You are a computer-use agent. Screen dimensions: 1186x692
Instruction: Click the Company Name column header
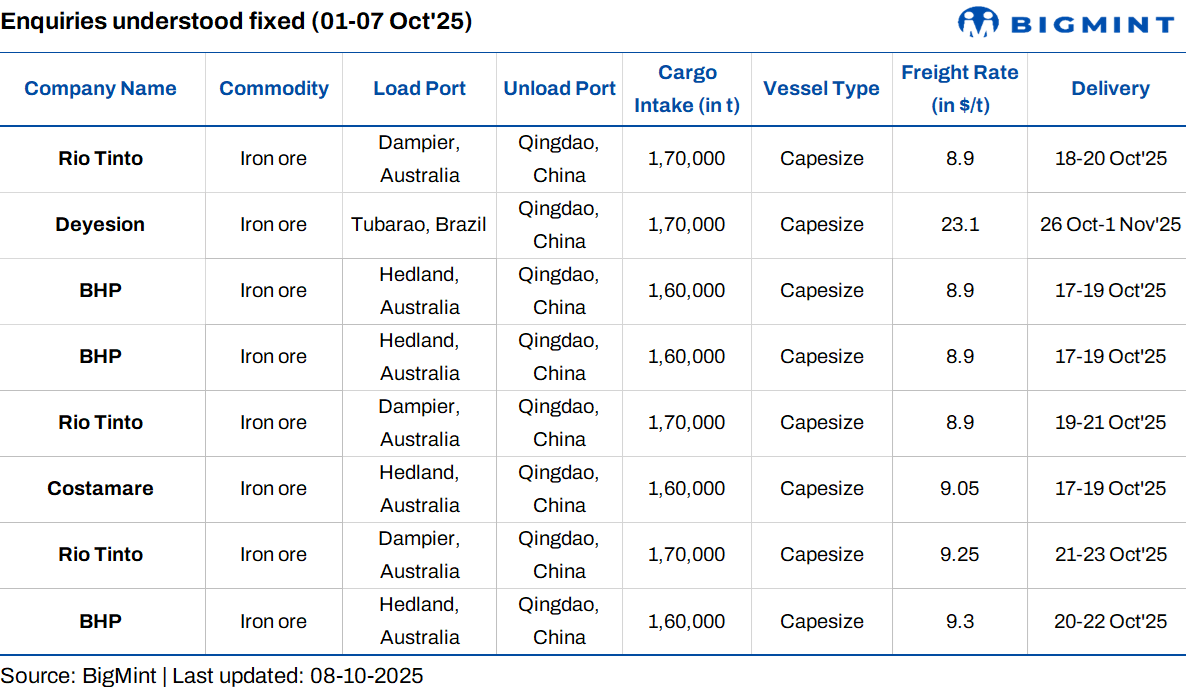[100, 88]
